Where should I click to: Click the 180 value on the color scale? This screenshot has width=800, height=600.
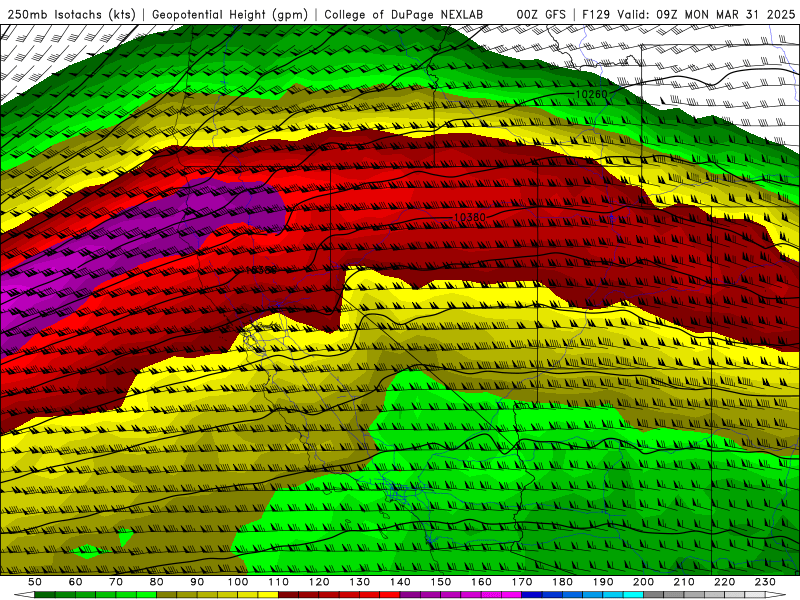pos(562,582)
